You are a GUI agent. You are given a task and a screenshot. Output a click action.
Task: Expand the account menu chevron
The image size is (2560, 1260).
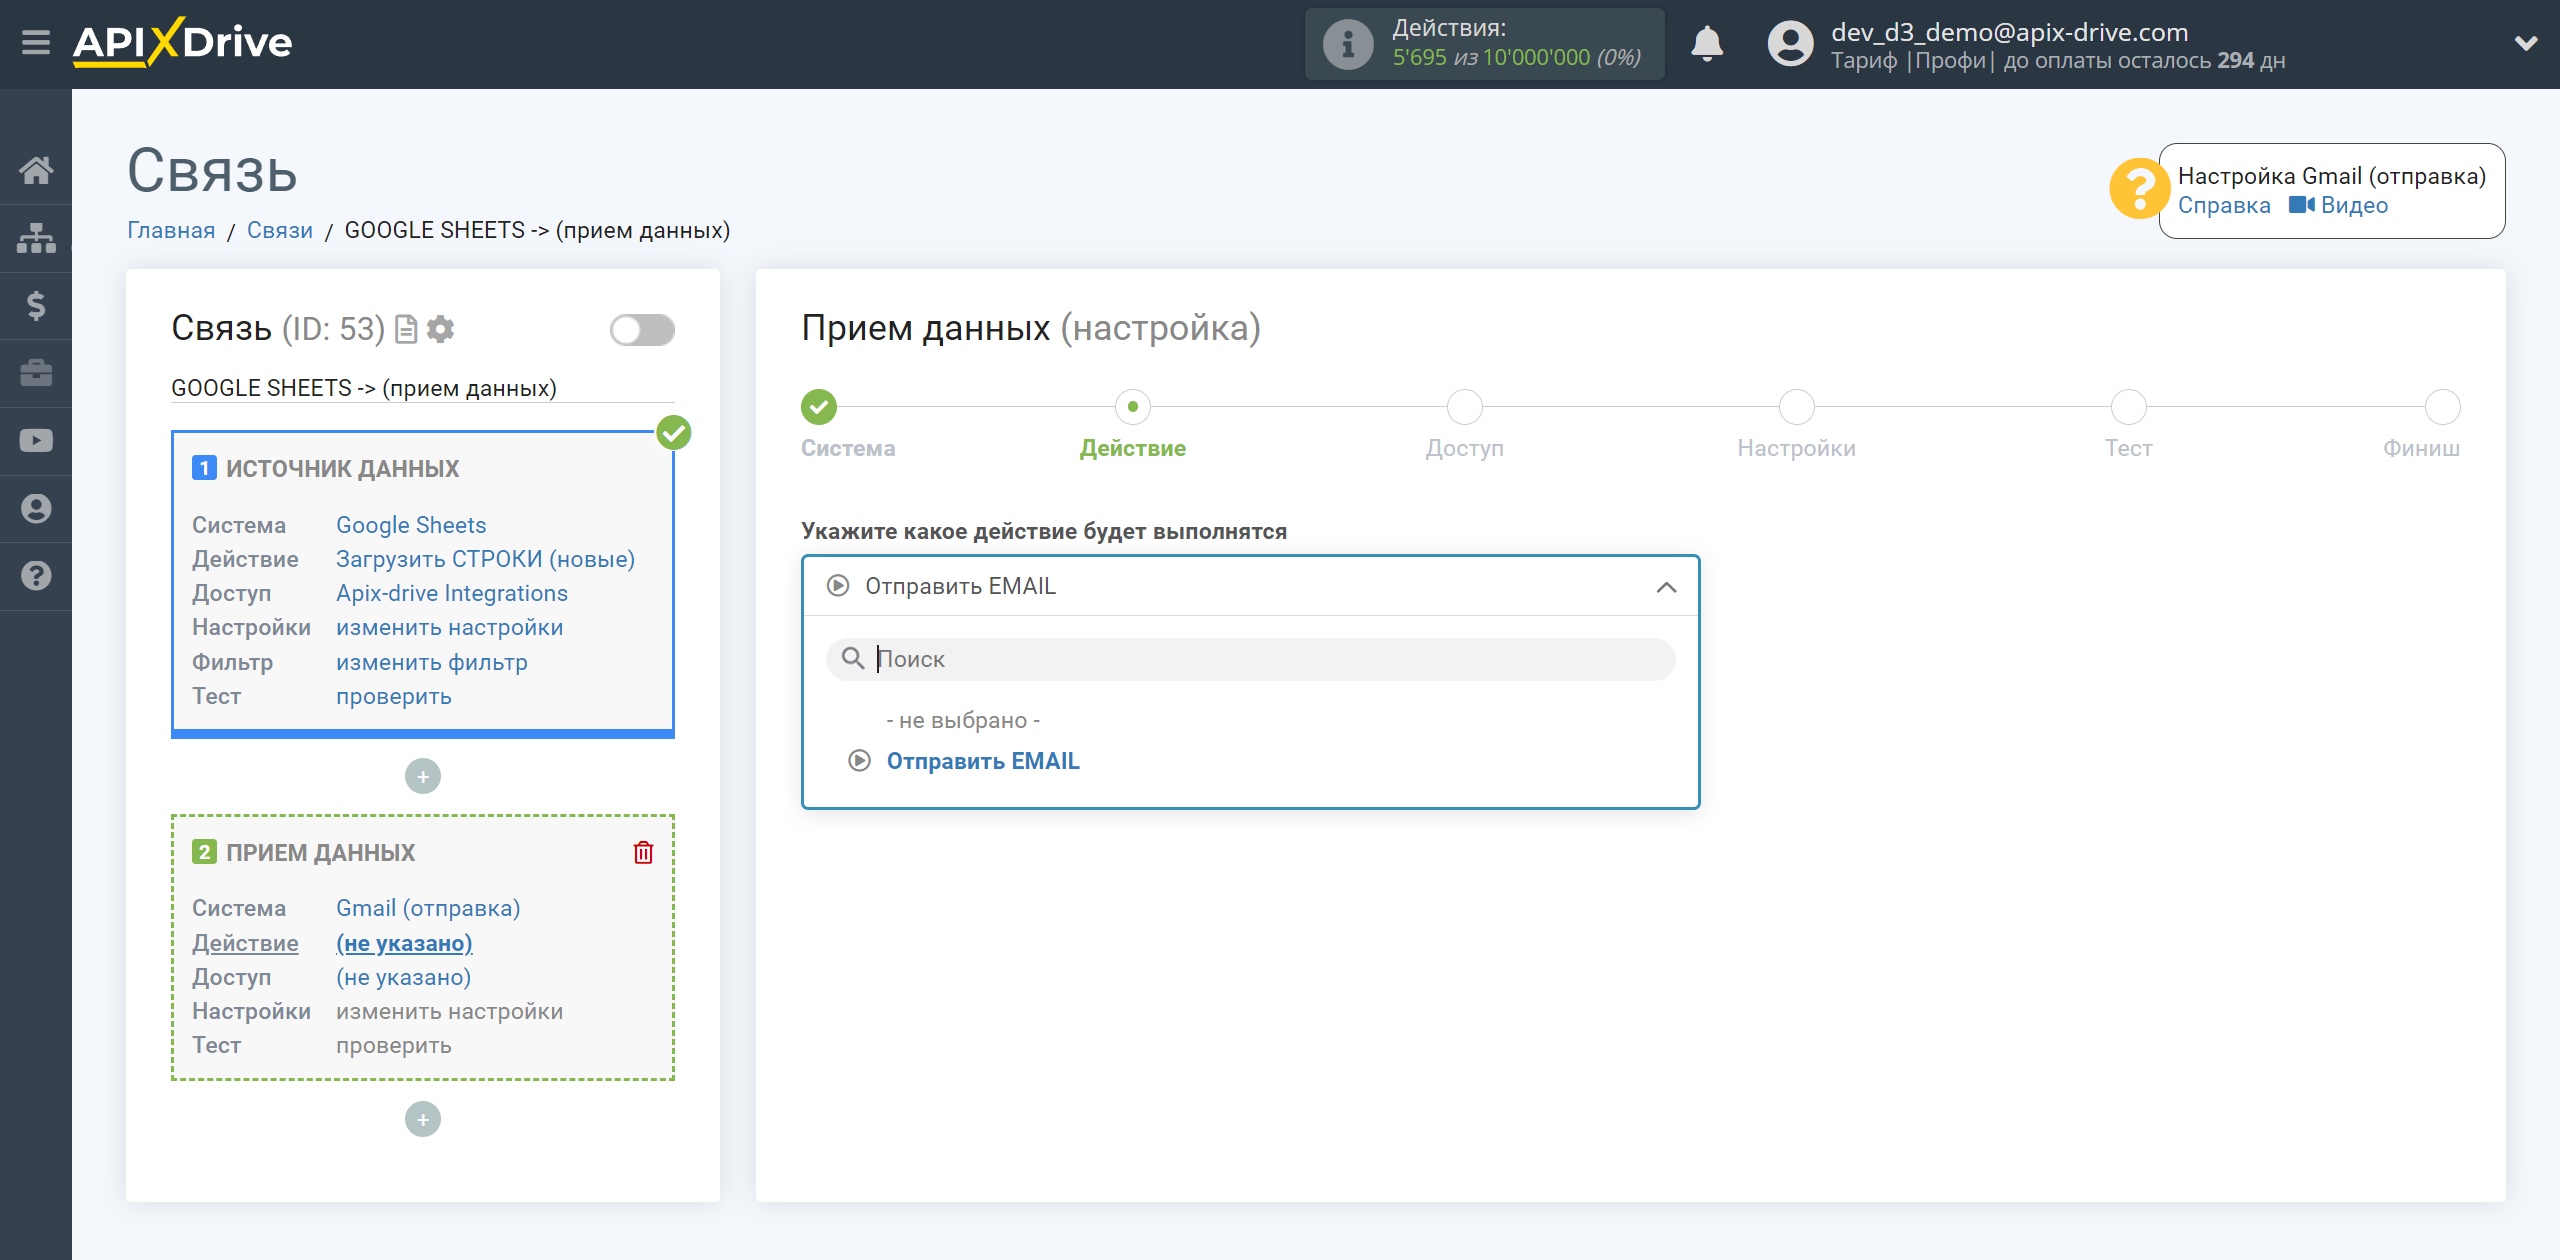coord(2526,43)
